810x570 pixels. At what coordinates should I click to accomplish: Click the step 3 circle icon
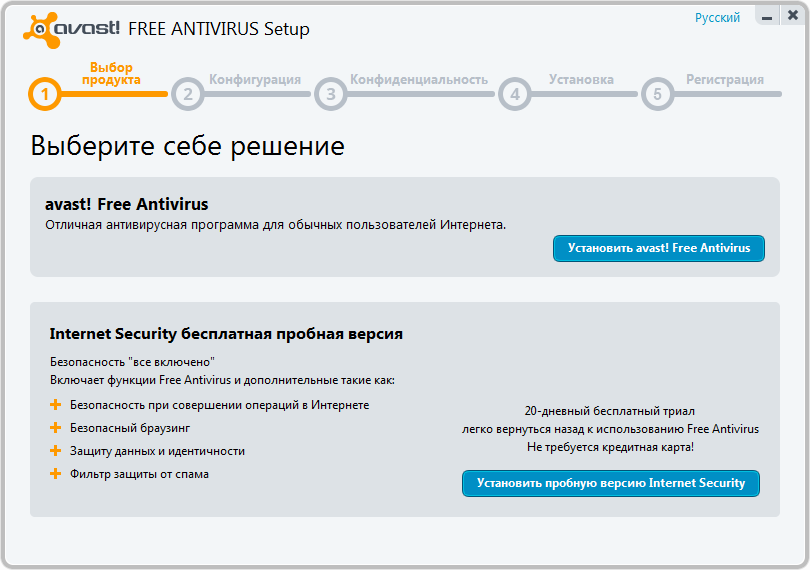(330, 95)
